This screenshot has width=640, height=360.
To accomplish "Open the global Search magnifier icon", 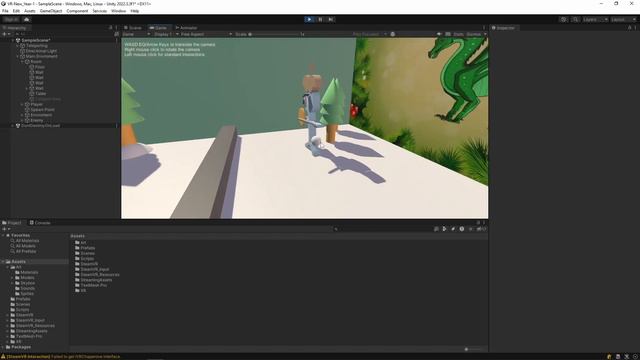I will pyautogui.click(x=575, y=20).
